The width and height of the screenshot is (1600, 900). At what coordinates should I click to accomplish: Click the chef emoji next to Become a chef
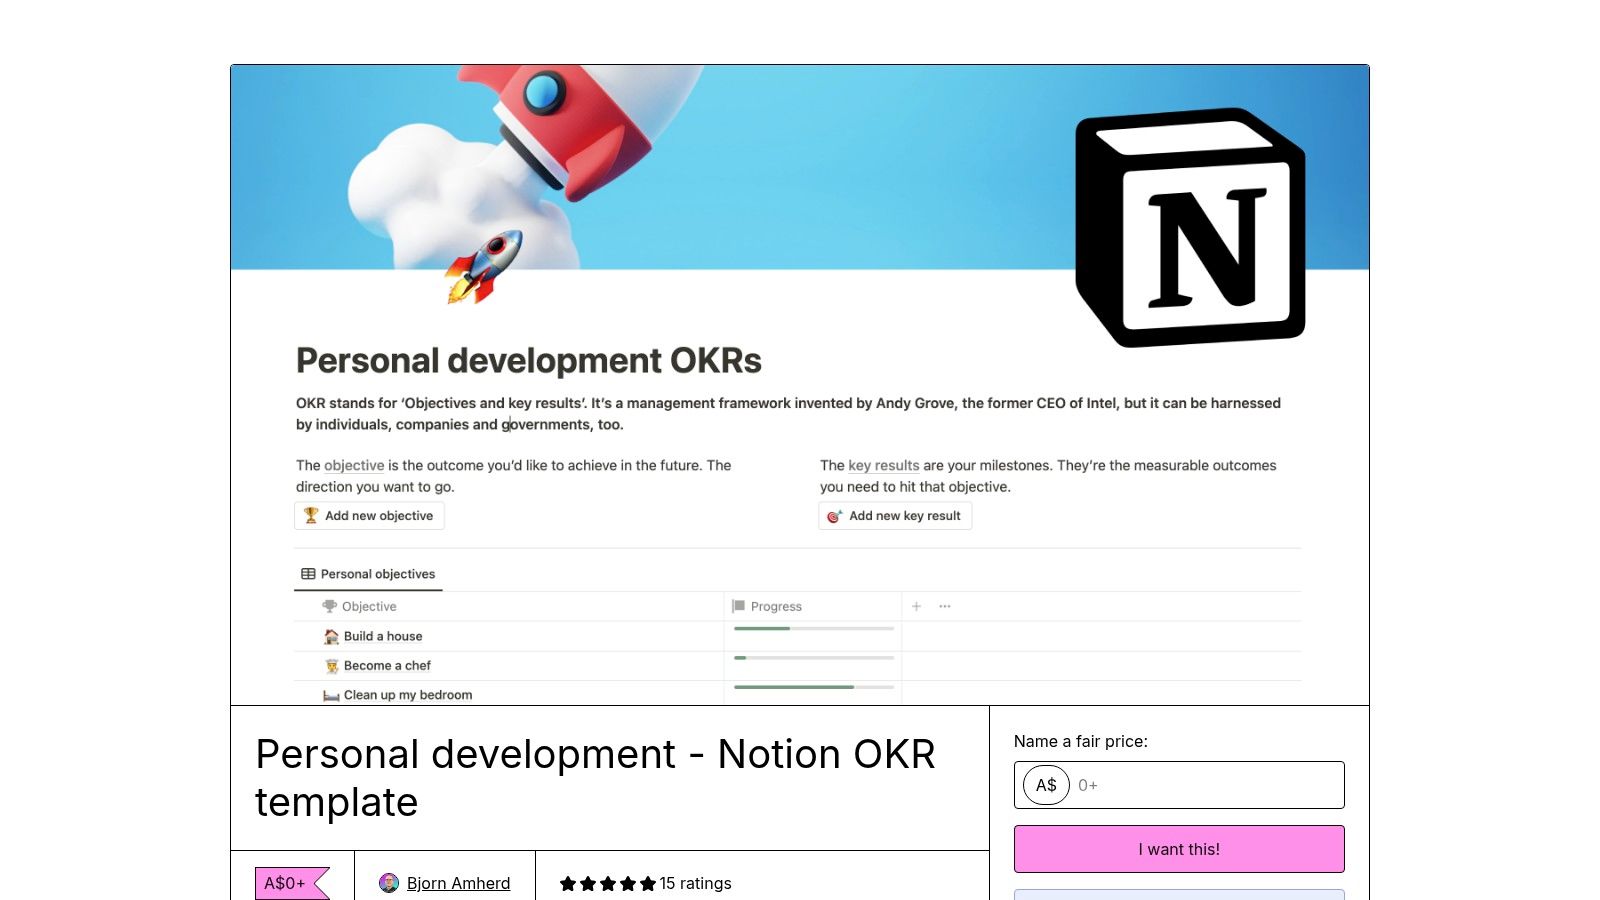[x=331, y=665]
